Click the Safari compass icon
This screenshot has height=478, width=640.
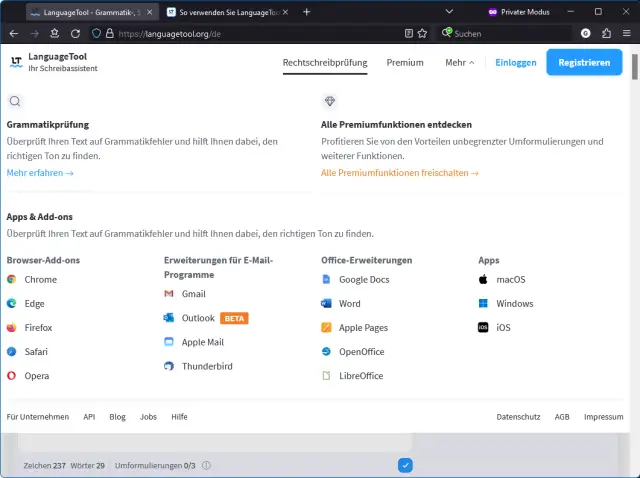pyautogui.click(x=12, y=351)
